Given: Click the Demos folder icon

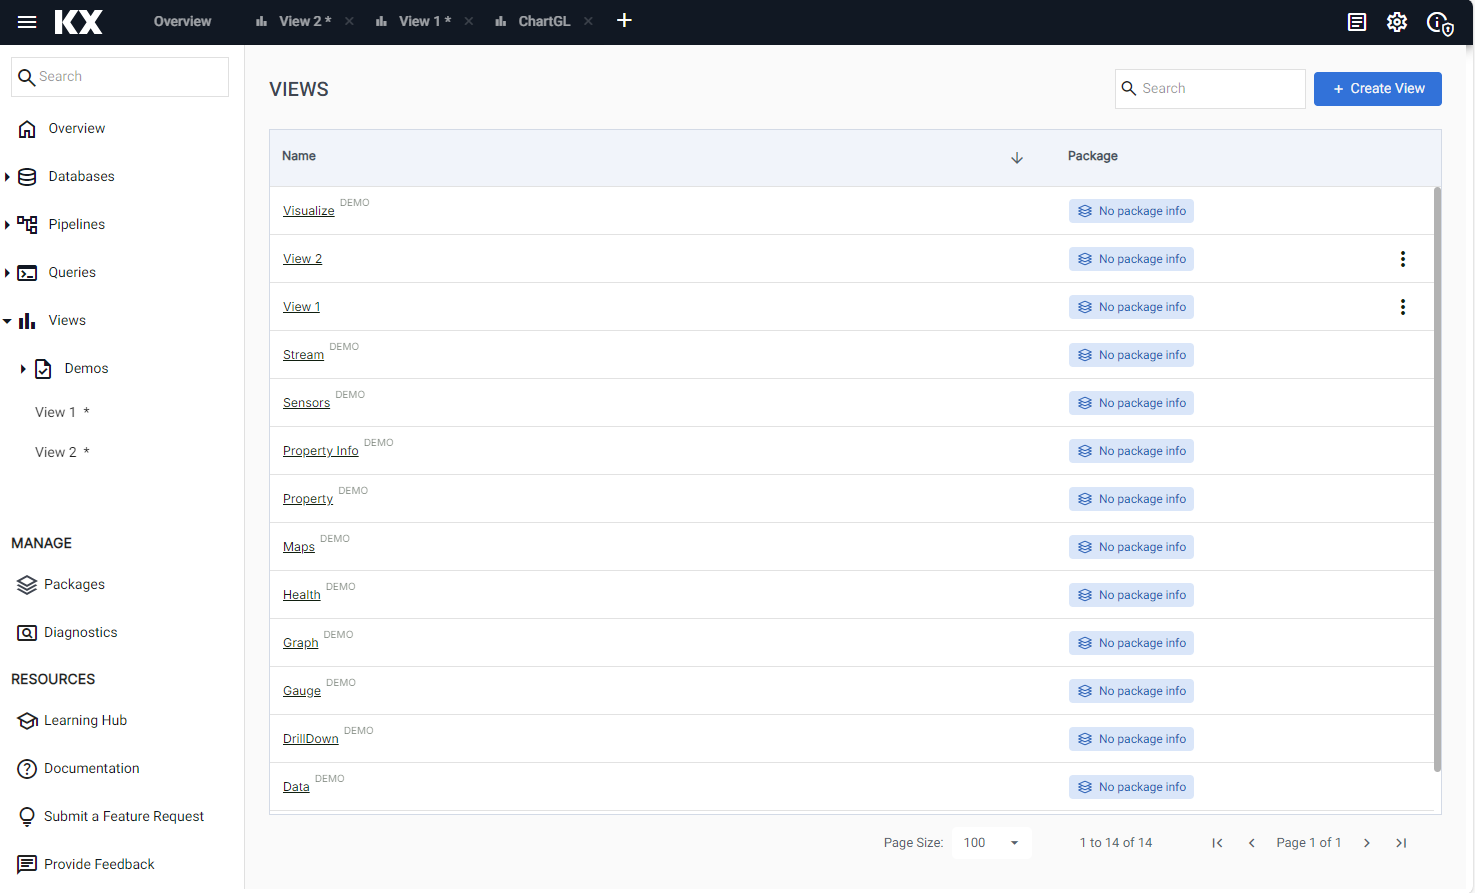Looking at the screenshot, I should point(43,369).
